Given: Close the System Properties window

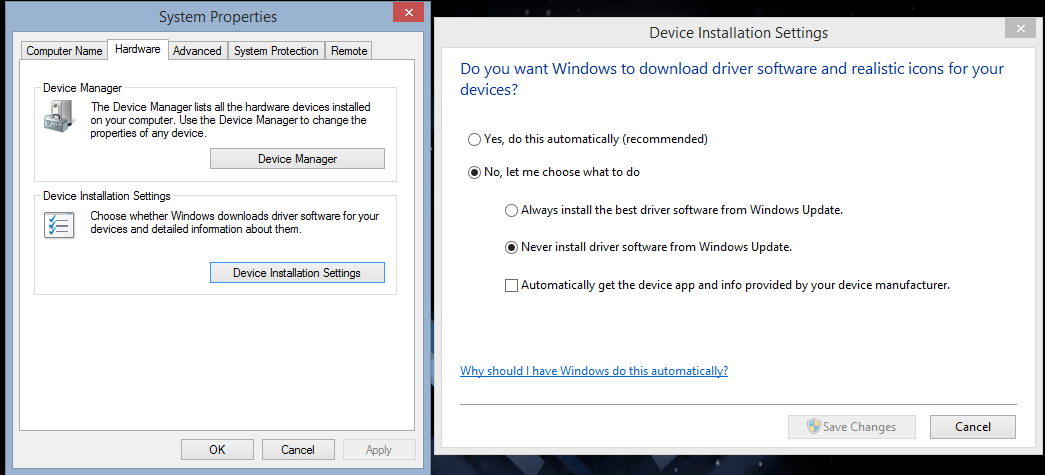Looking at the screenshot, I should click(x=409, y=12).
